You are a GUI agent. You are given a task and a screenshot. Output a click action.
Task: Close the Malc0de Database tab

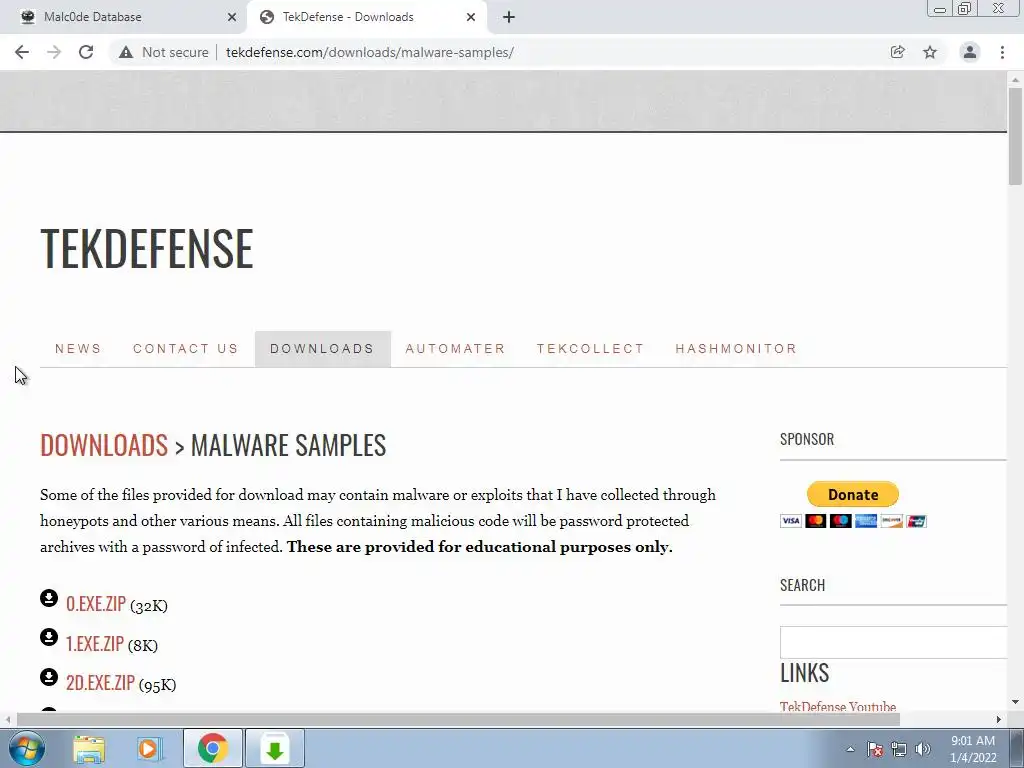coord(232,17)
